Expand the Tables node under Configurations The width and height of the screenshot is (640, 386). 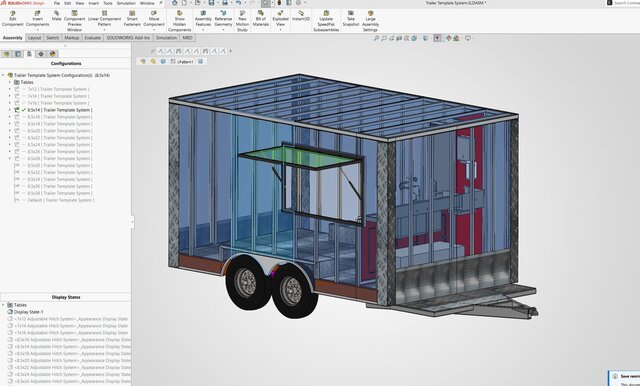tap(10, 82)
